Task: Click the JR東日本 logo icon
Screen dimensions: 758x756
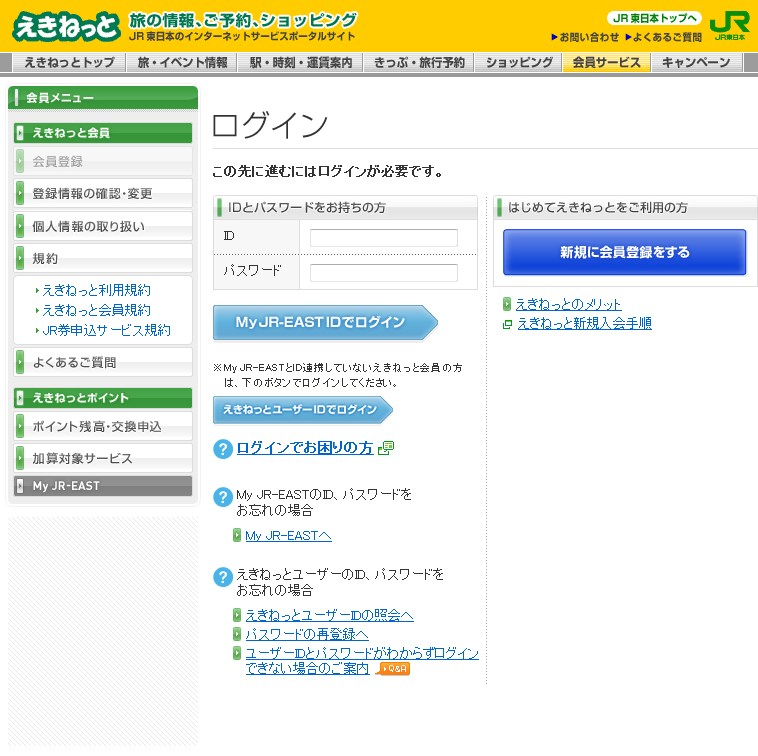Action: point(729,26)
